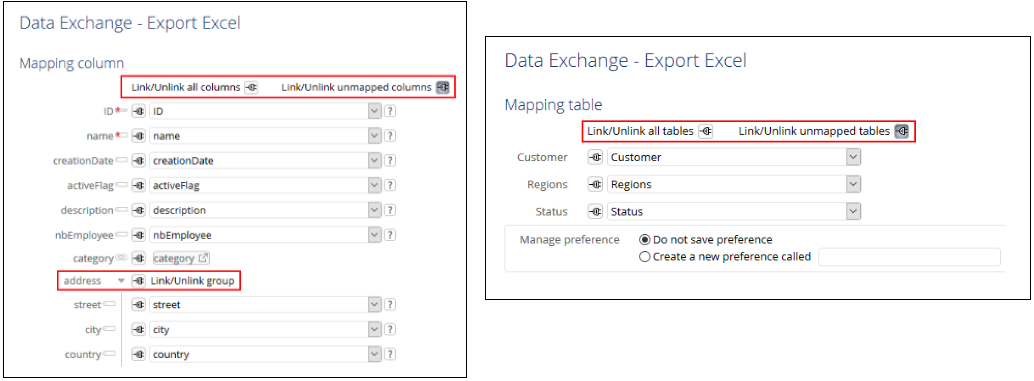This screenshot has height=381, width=1034.
Task: Open the description column dropdown
Action: click(375, 210)
